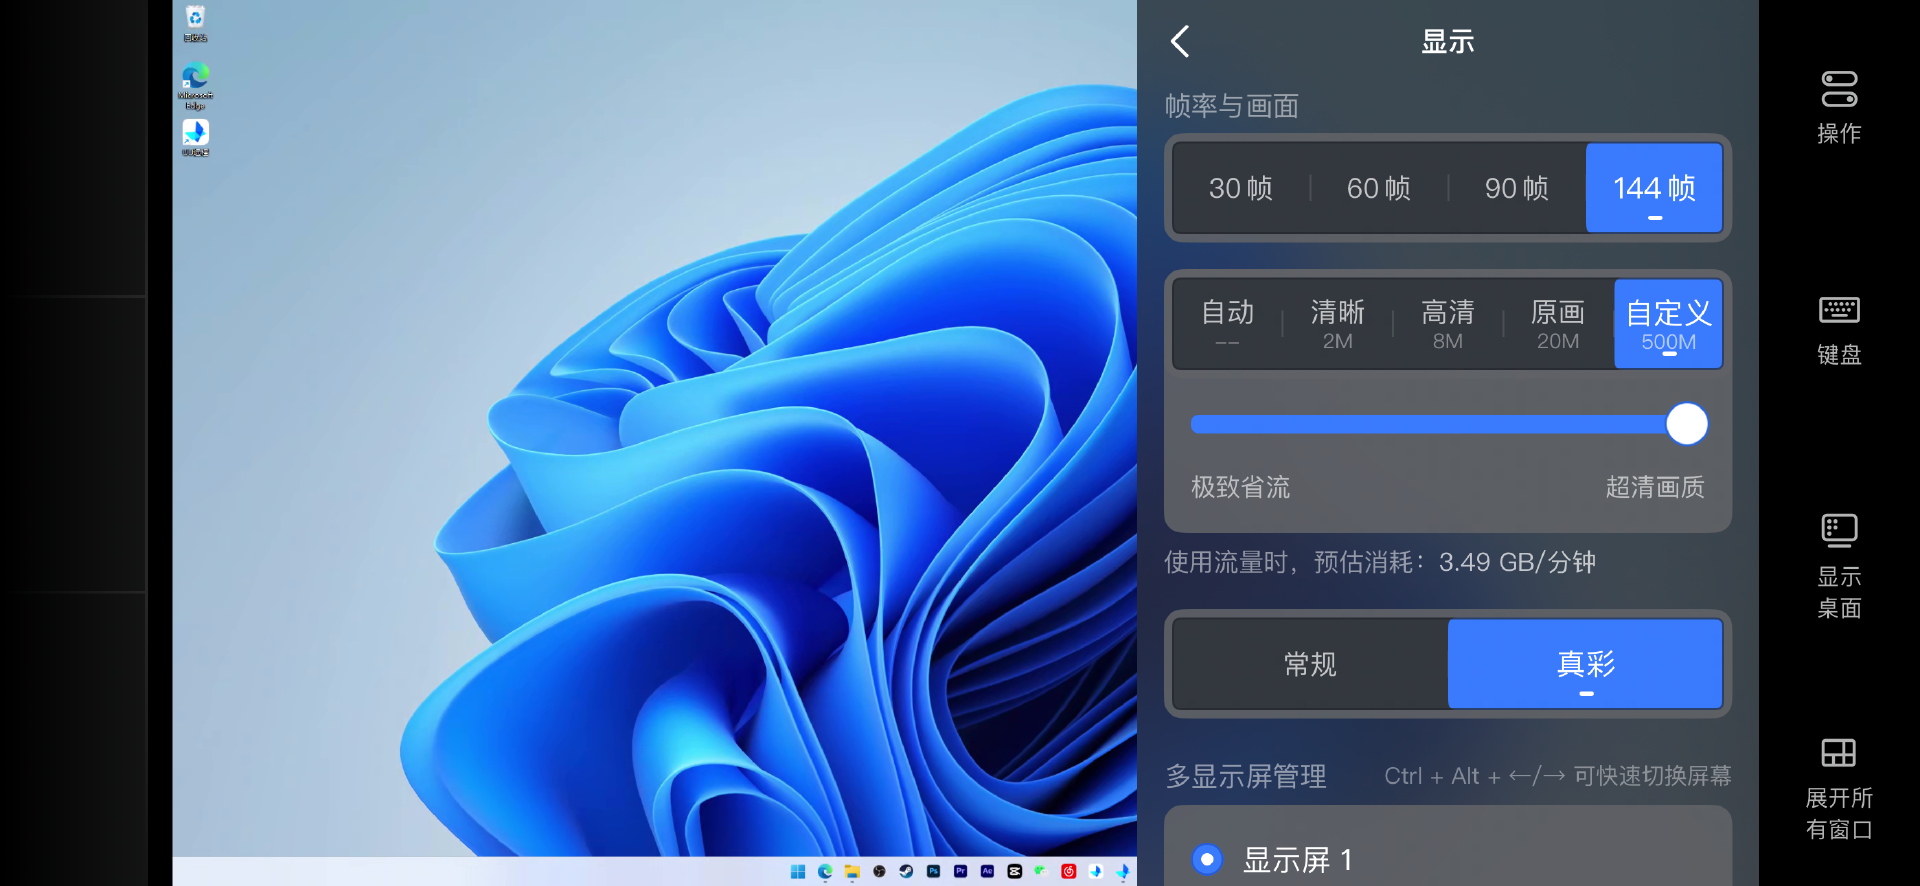Open NetEase Cloud Music from the taskbar
The width and height of the screenshot is (1920, 886).
tap(1069, 871)
